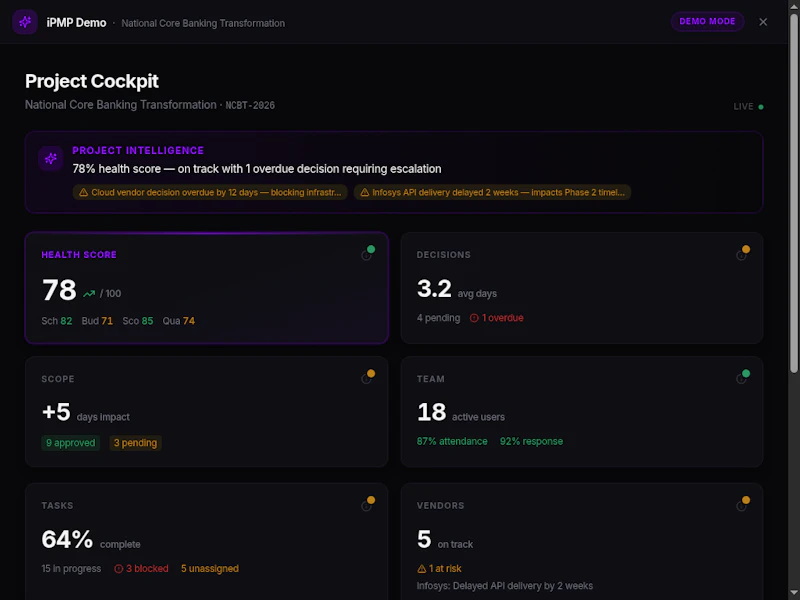Click the green LIVE status dot

[x=761, y=107]
